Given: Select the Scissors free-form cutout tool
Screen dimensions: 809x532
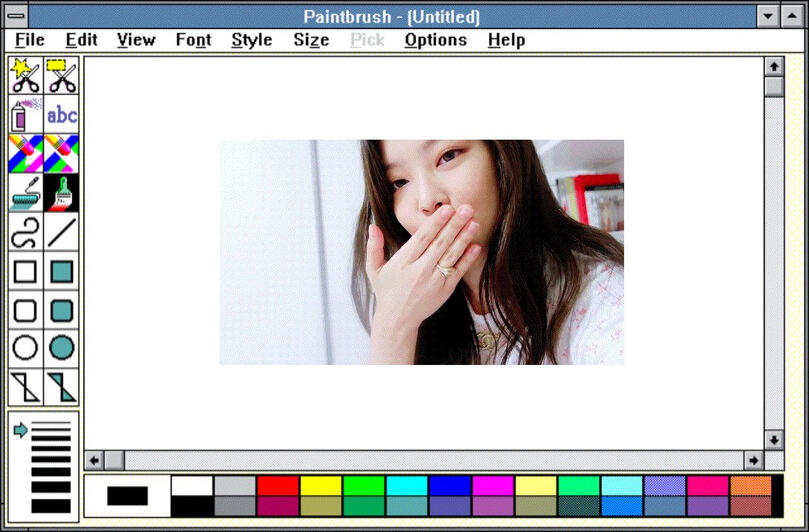Looking at the screenshot, I should 25,76.
